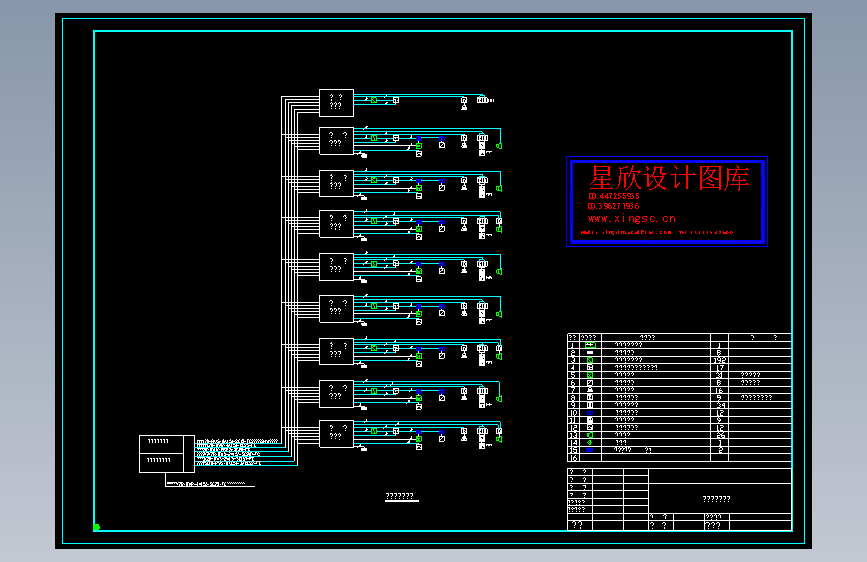
Task: Select the white bar symbol in legend row 2
Action: pyautogui.click(x=590, y=352)
